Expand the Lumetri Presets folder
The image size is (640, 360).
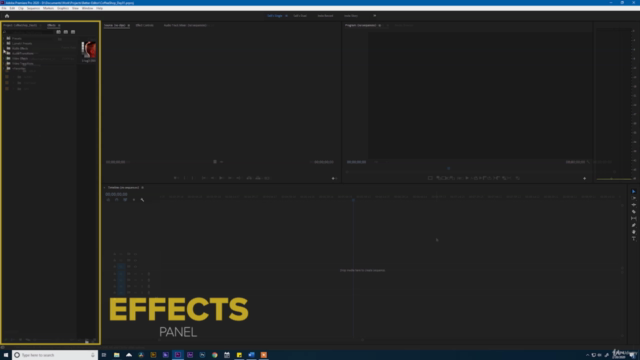tap(4, 43)
